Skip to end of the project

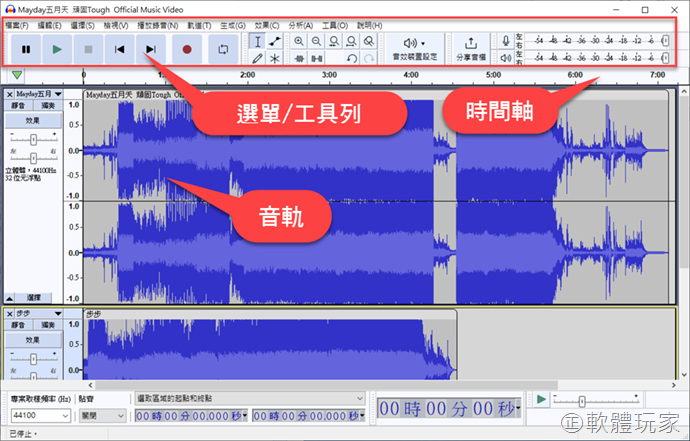pyautogui.click(x=151, y=48)
